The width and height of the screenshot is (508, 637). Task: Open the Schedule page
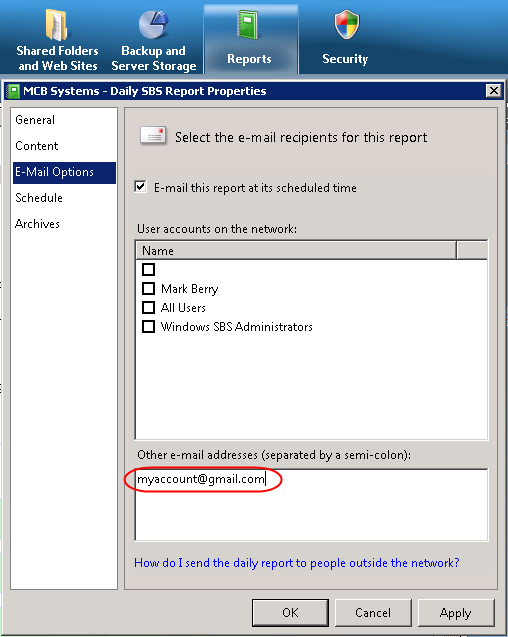[x=39, y=198]
